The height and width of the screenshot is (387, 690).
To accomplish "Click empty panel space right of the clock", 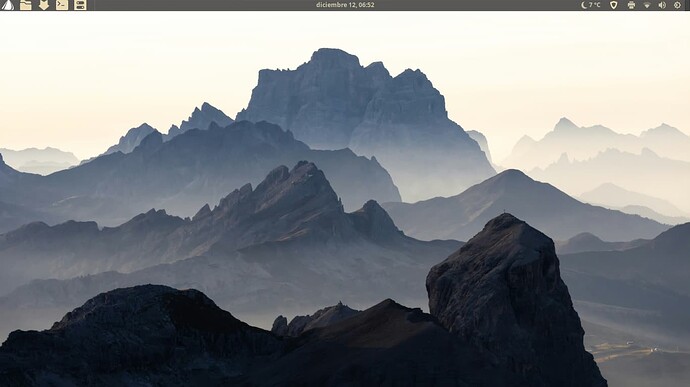I will (x=475, y=5).
